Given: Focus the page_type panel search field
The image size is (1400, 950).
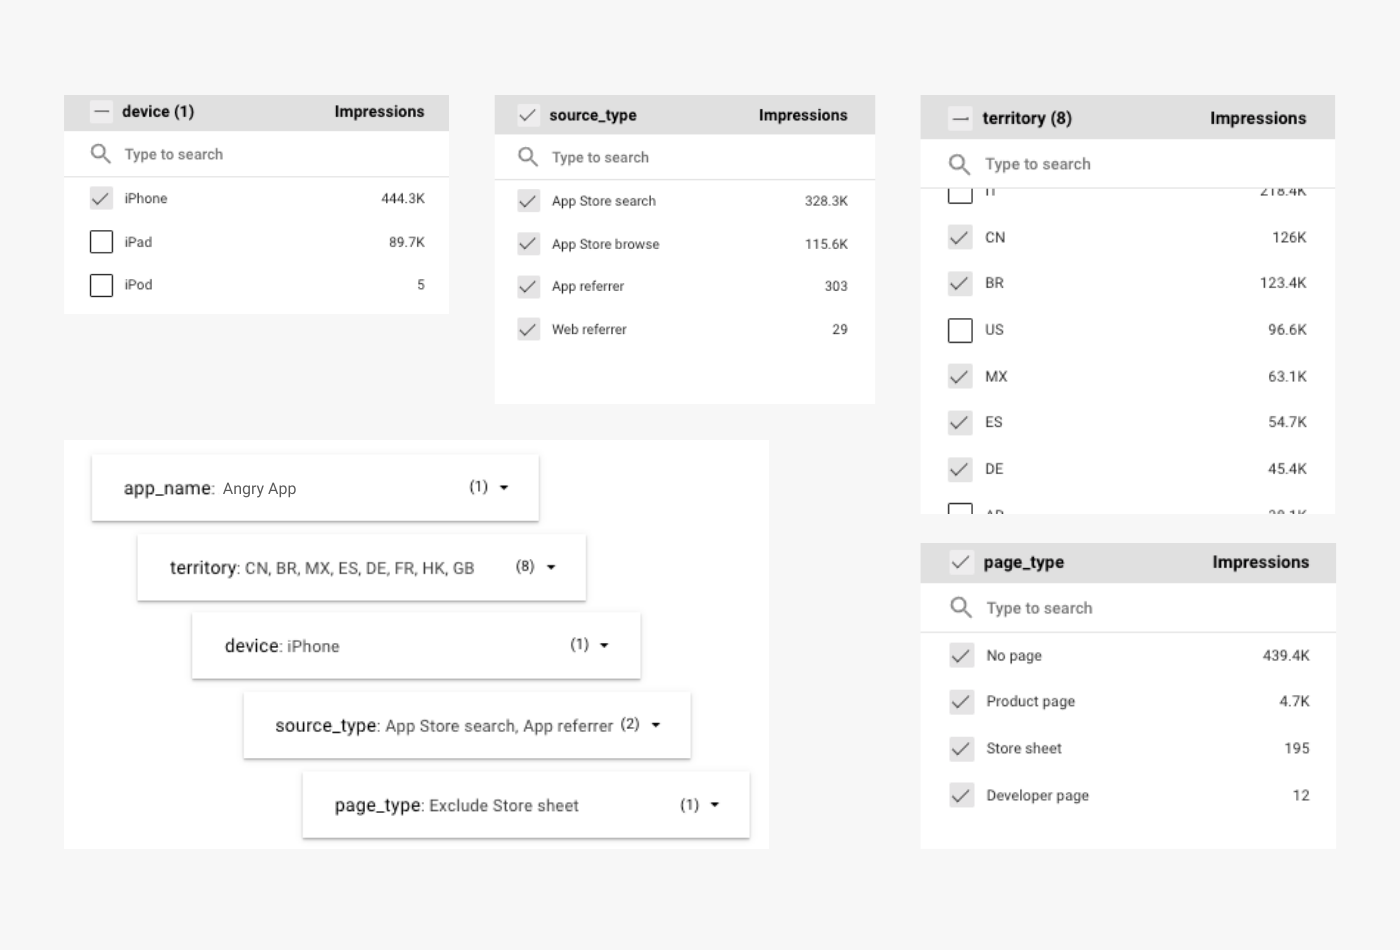Looking at the screenshot, I should click(1128, 608).
